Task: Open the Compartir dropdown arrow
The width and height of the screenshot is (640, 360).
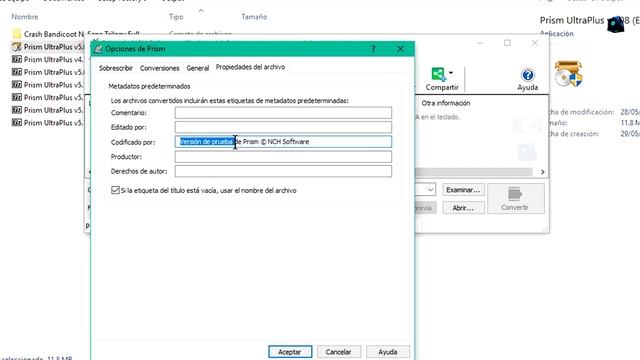Action: (451, 73)
